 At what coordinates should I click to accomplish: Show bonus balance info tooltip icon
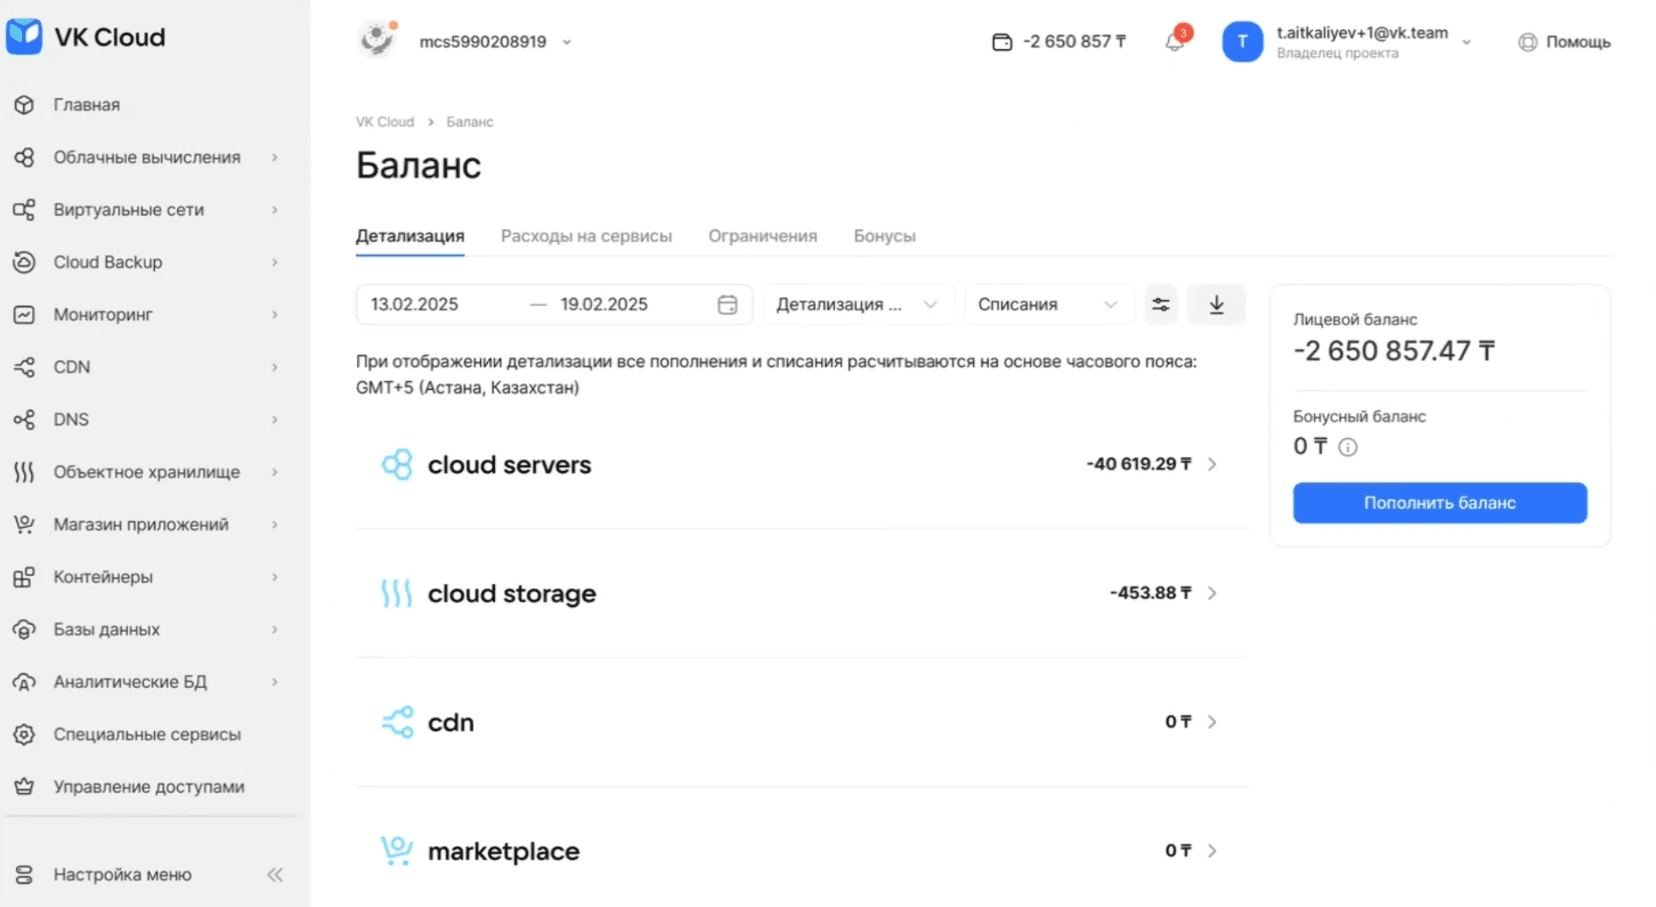pos(1348,447)
